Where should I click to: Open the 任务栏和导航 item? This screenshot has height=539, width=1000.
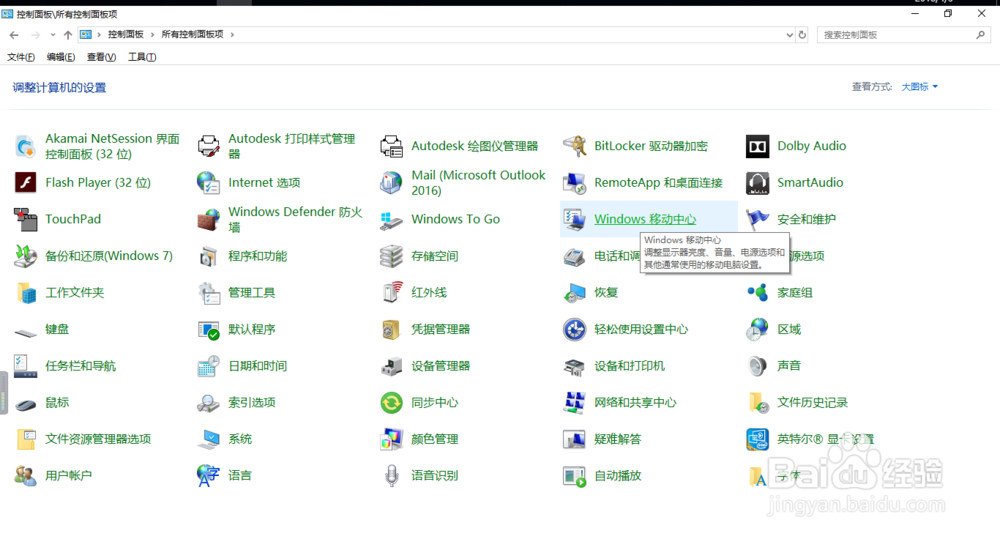coord(80,366)
